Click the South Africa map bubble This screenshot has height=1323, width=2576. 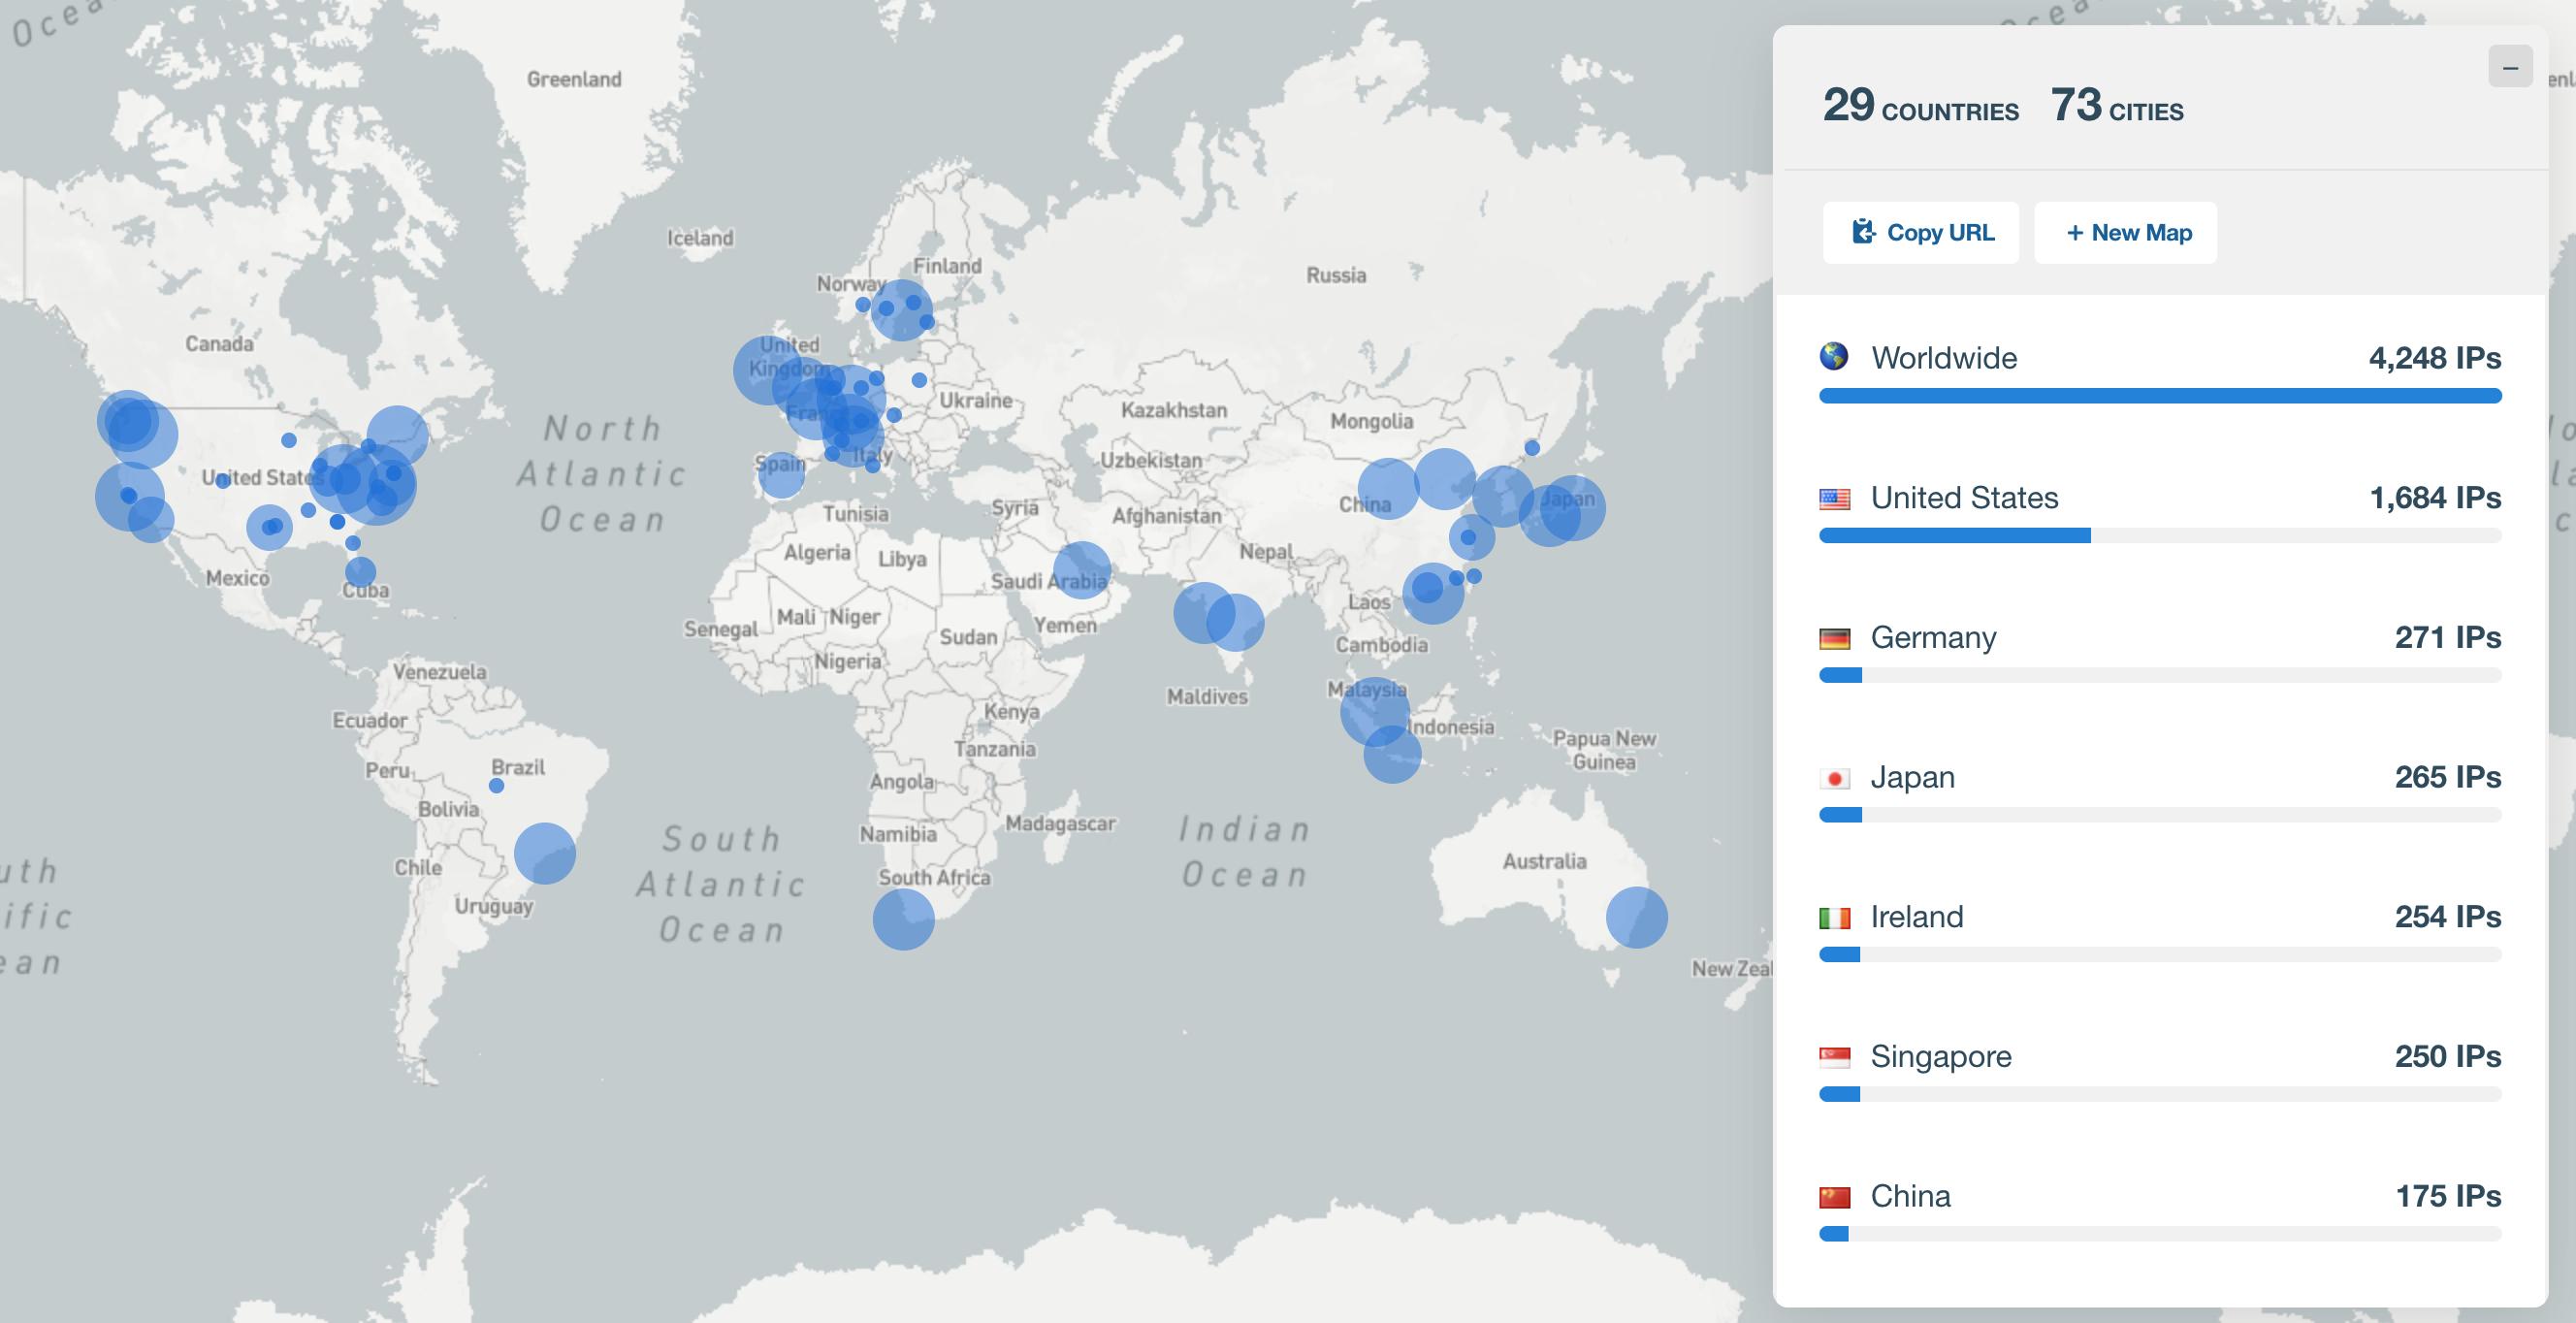pos(903,919)
